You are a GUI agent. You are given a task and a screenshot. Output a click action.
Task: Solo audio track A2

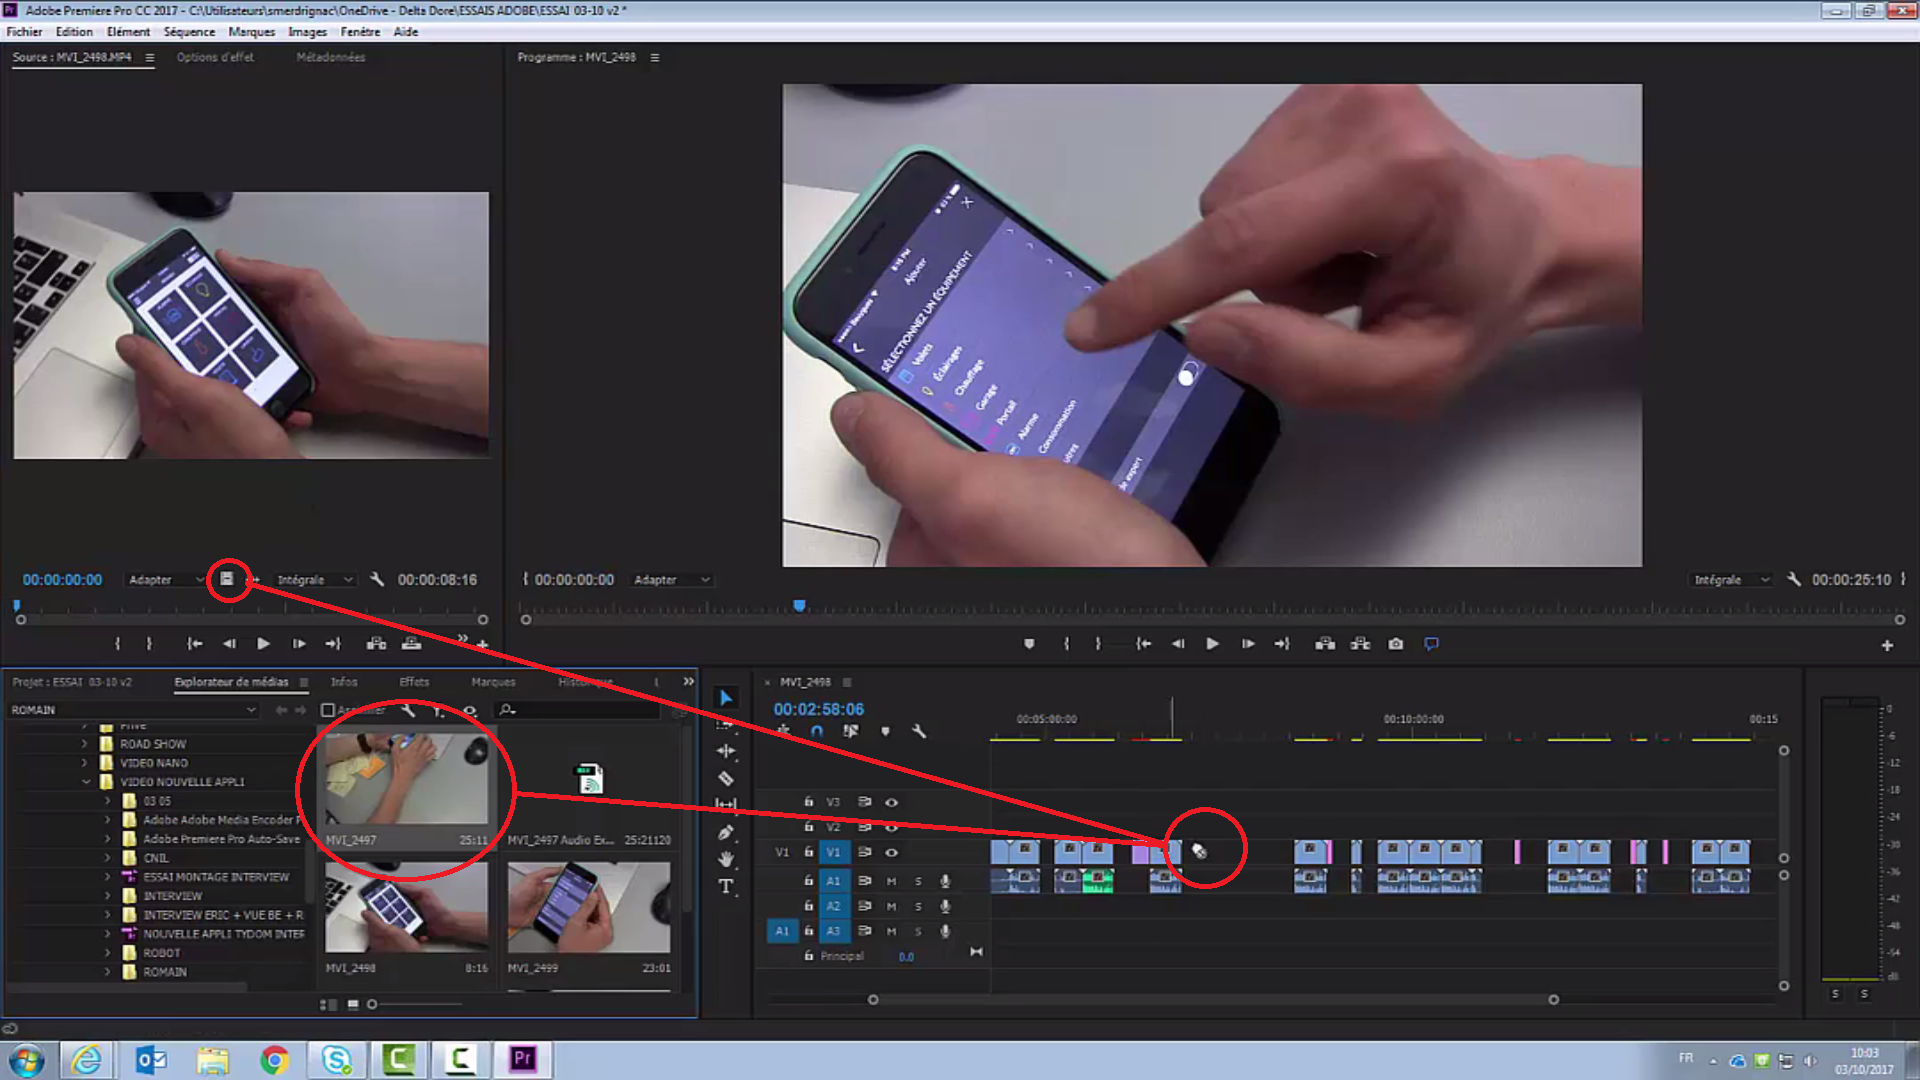tap(918, 906)
